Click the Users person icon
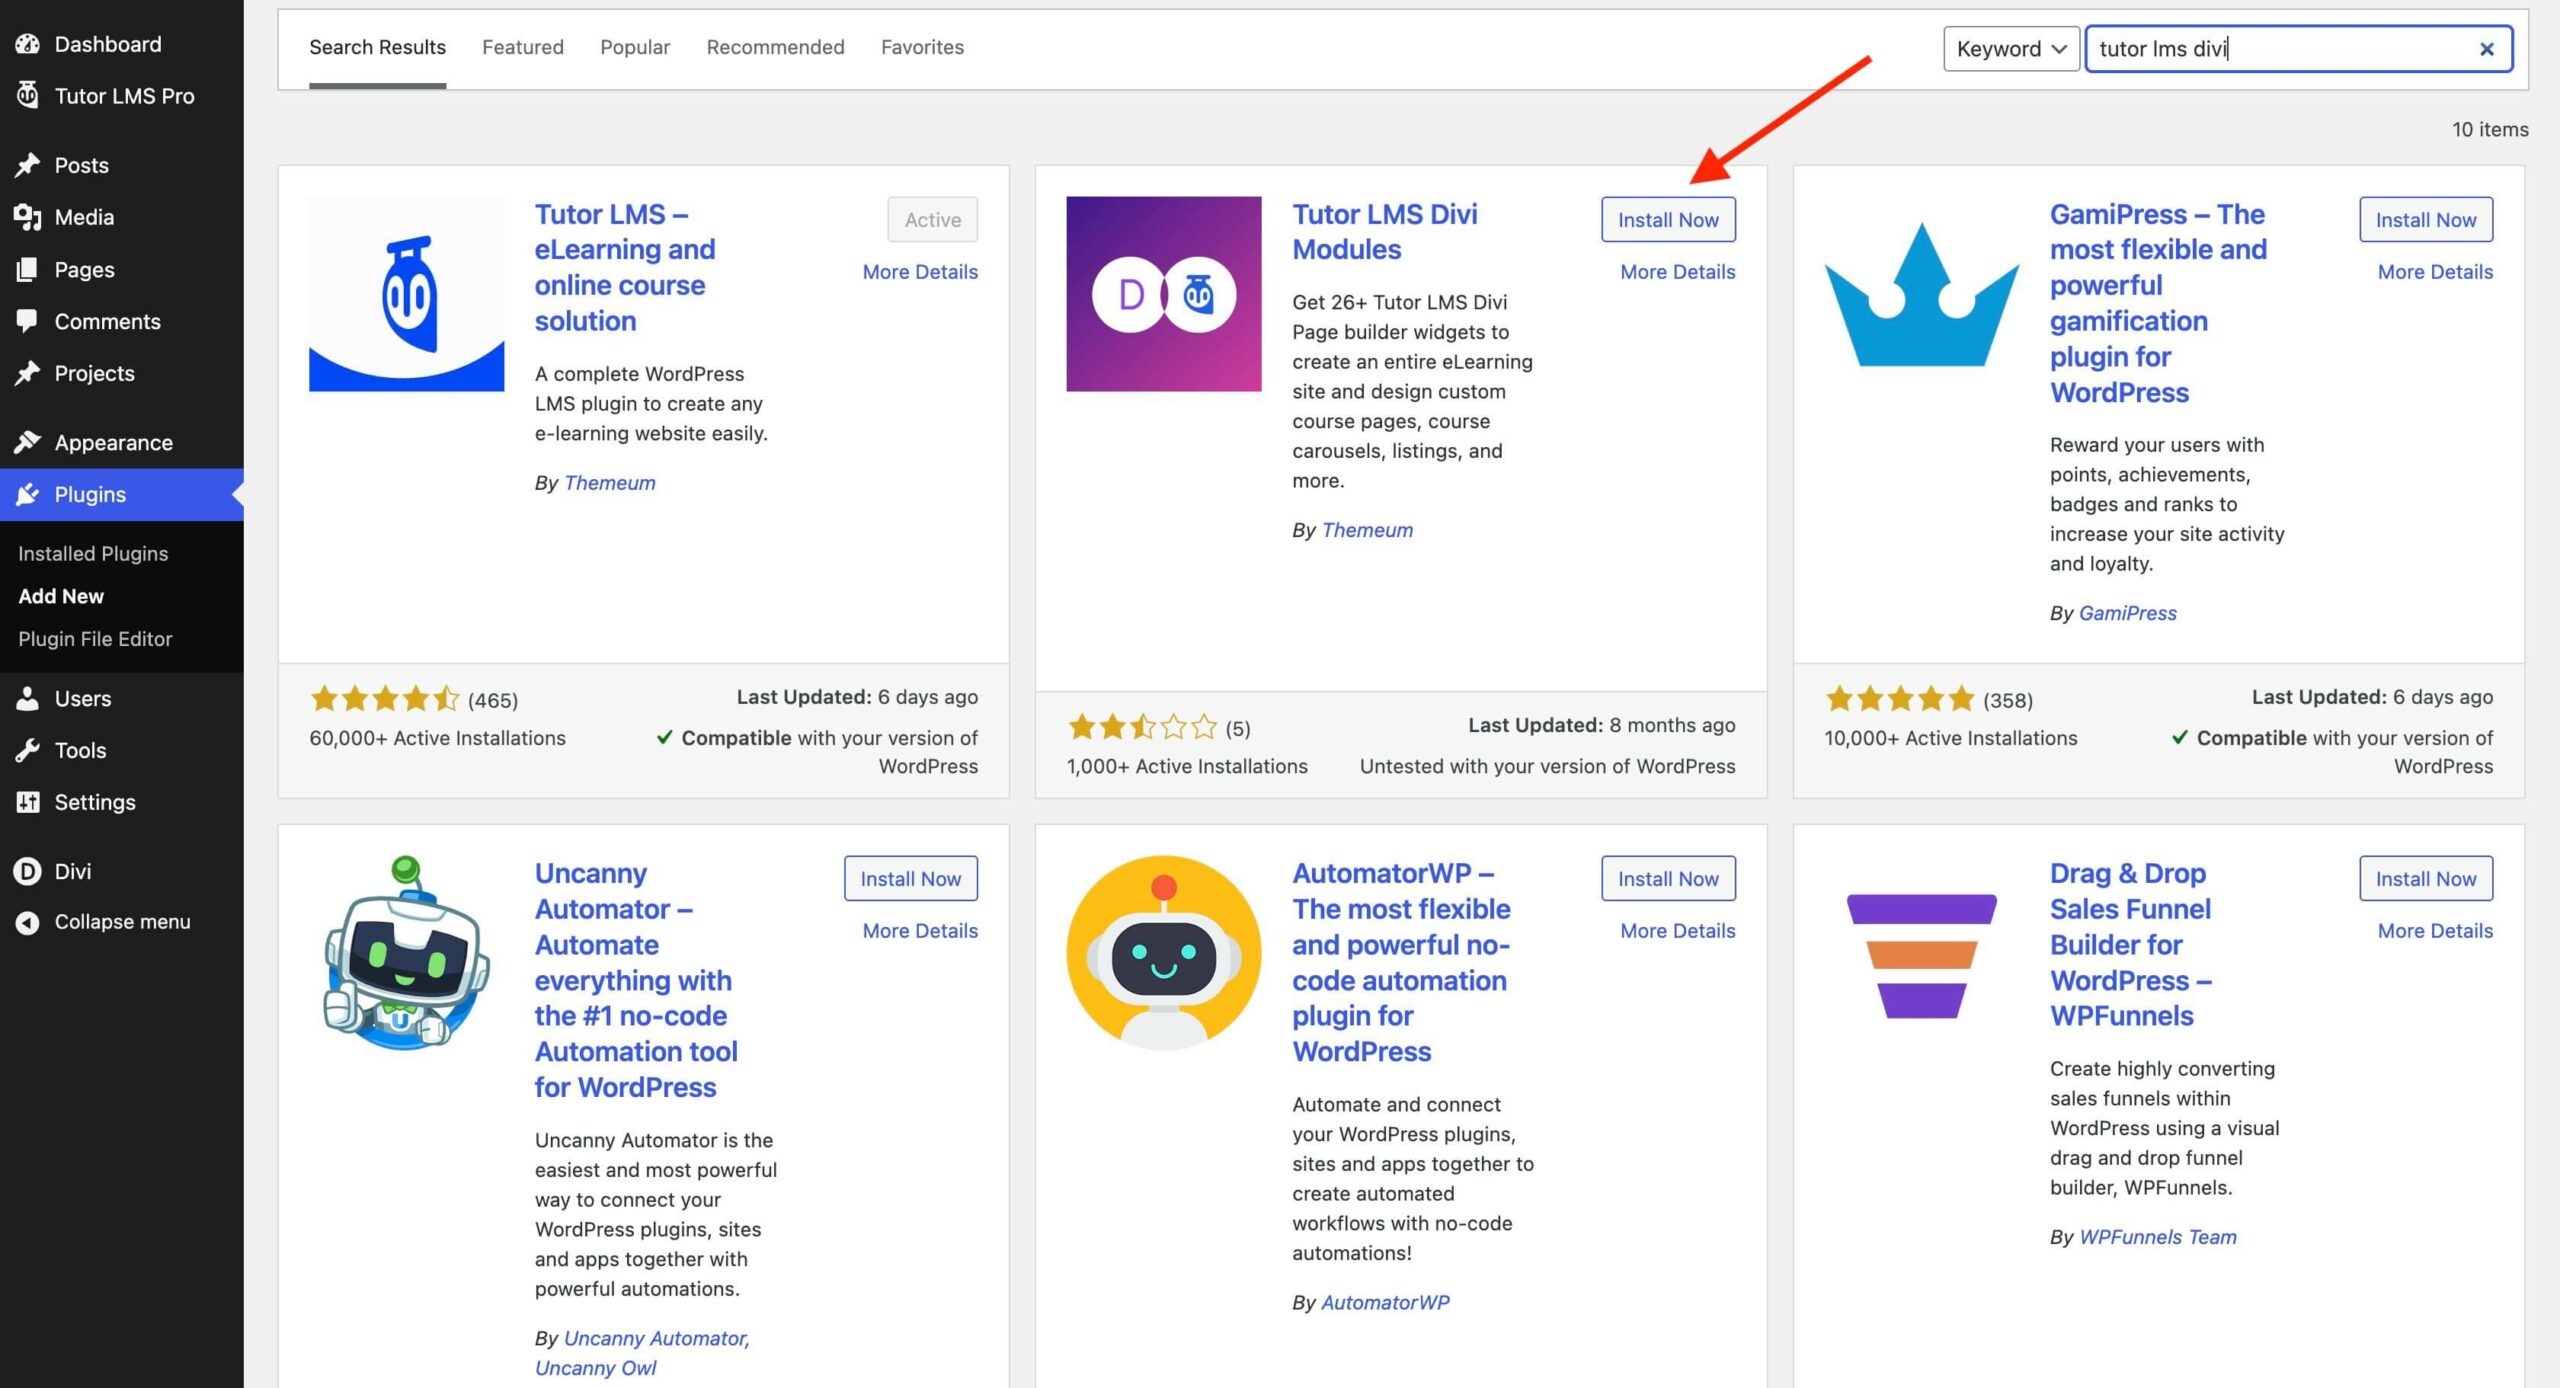 point(27,698)
